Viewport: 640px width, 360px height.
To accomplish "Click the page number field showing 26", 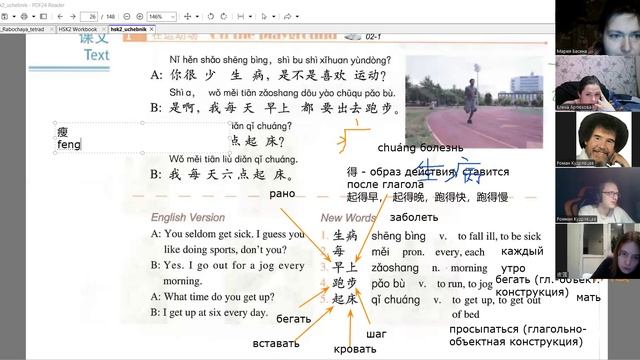I will coord(89,16).
